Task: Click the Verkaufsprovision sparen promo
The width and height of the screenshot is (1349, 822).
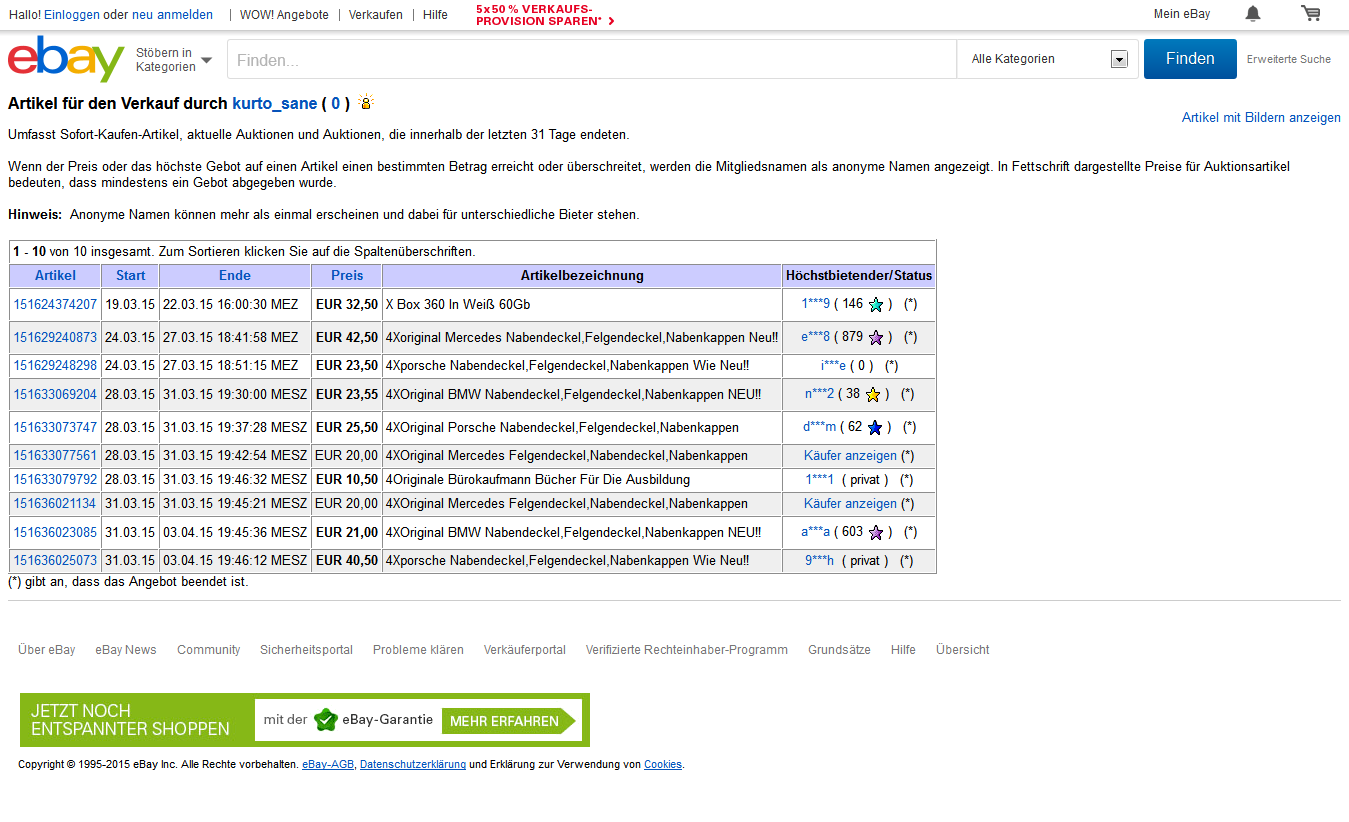Action: click(x=545, y=14)
